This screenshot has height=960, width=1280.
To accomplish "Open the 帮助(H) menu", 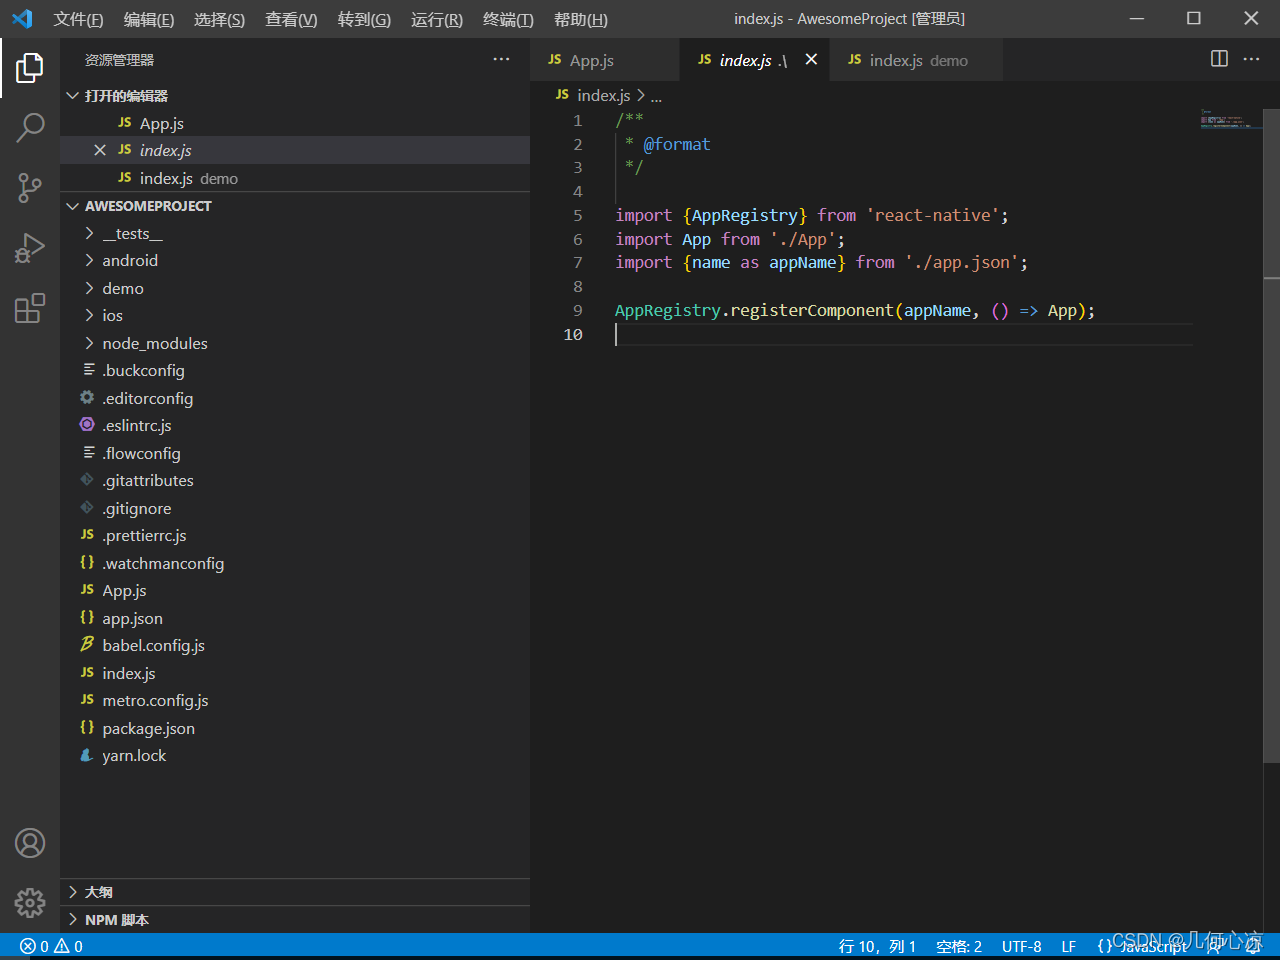I will pyautogui.click(x=581, y=19).
